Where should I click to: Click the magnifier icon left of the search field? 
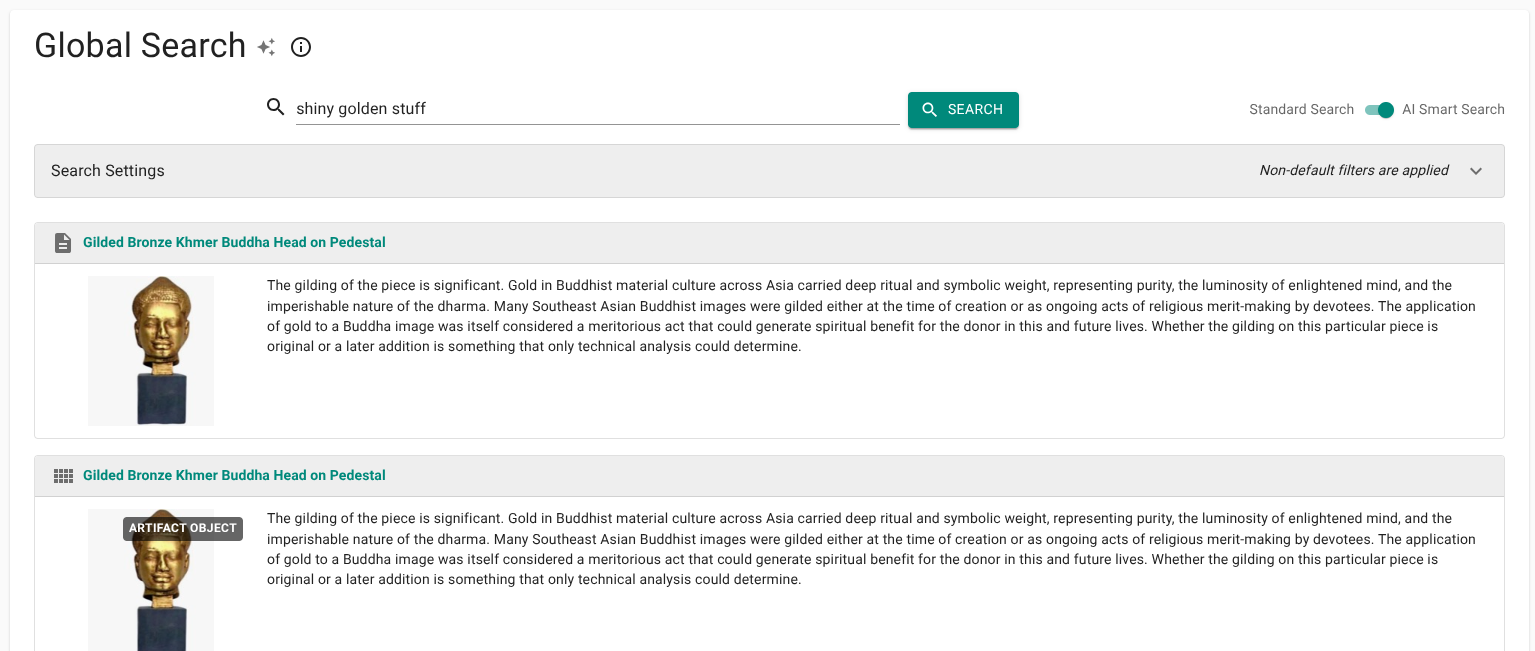276,107
